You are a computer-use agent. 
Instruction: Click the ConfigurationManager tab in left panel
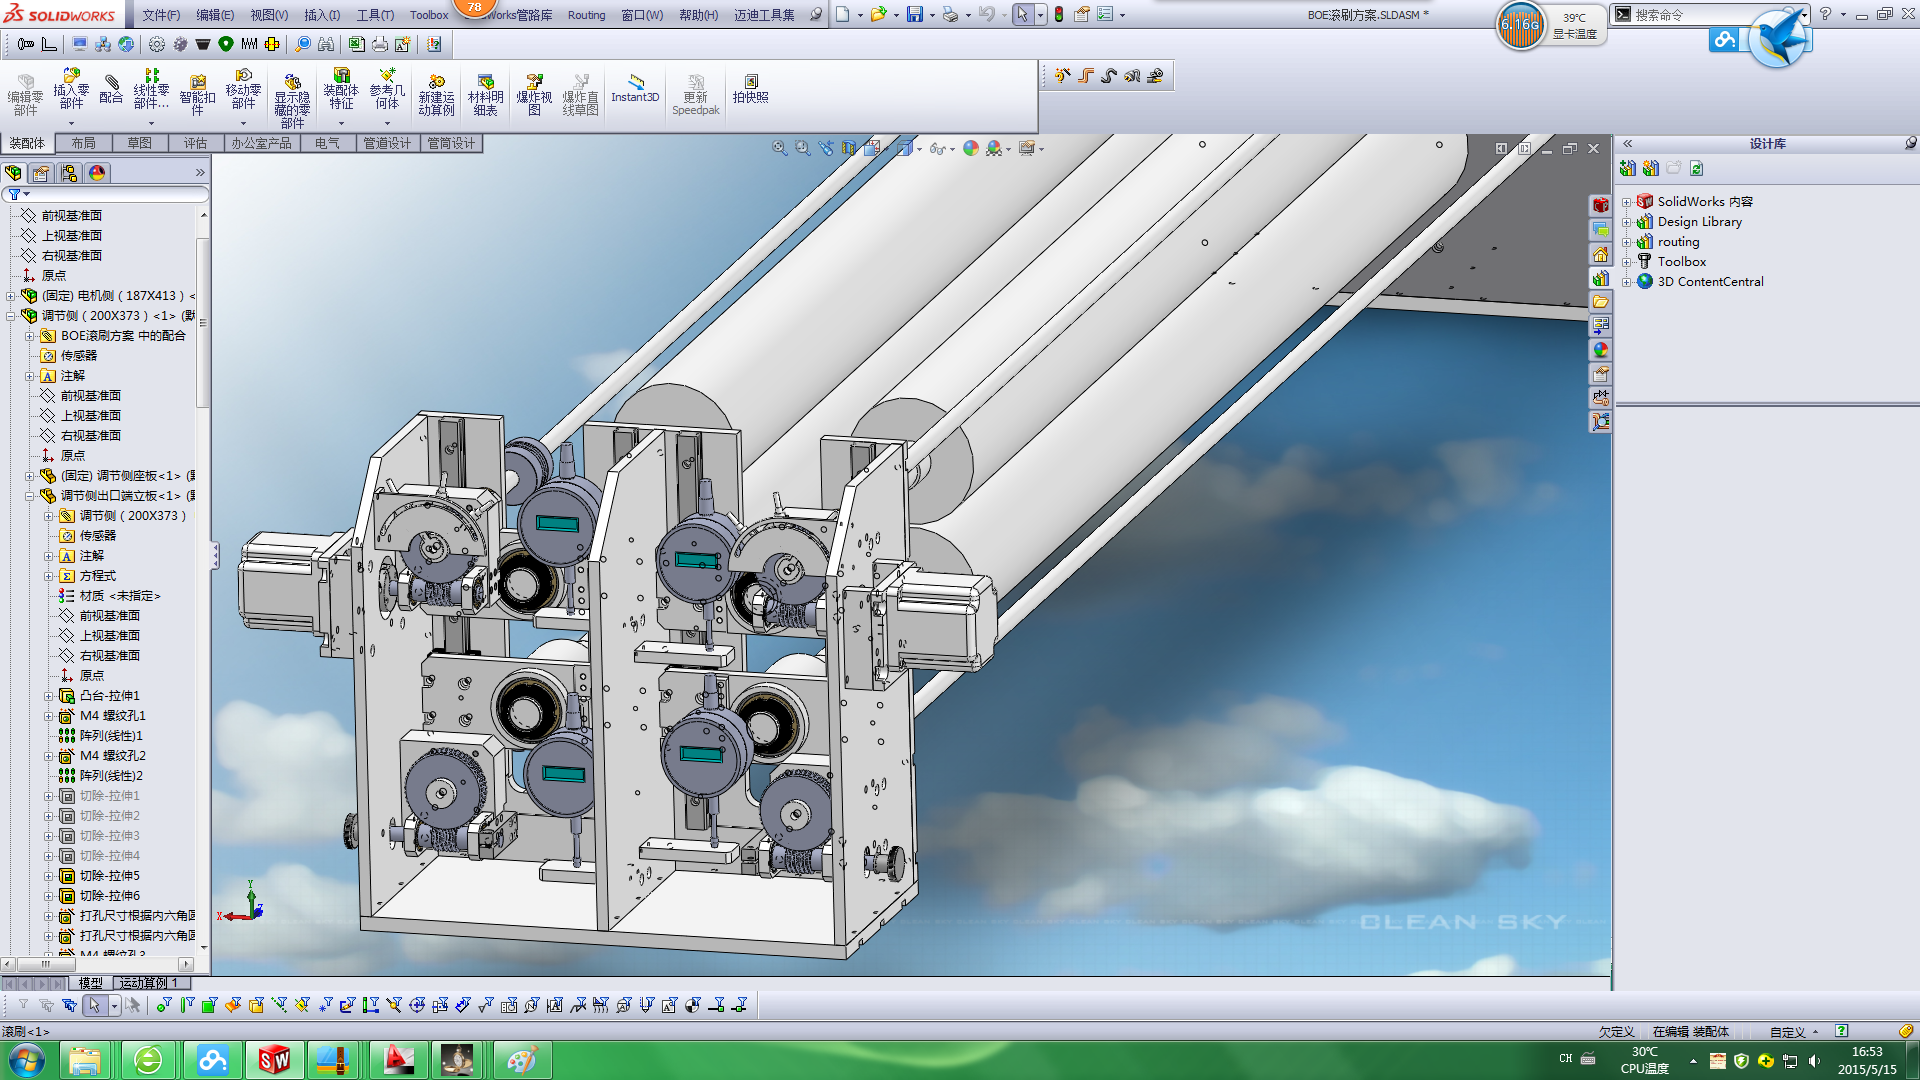pos(68,173)
